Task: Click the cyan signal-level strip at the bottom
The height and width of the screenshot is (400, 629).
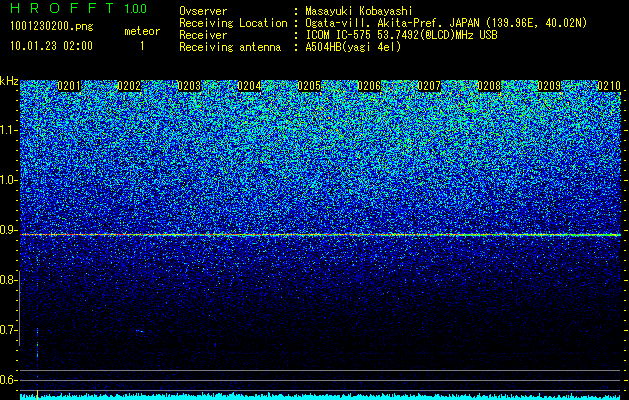Action: 321,397
